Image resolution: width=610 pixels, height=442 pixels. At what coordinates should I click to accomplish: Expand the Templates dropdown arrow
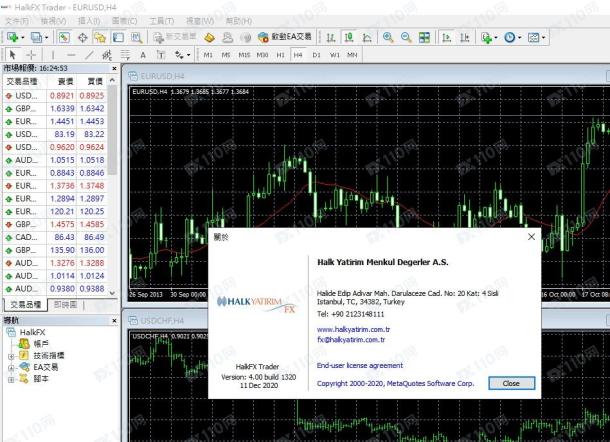click(x=543, y=38)
